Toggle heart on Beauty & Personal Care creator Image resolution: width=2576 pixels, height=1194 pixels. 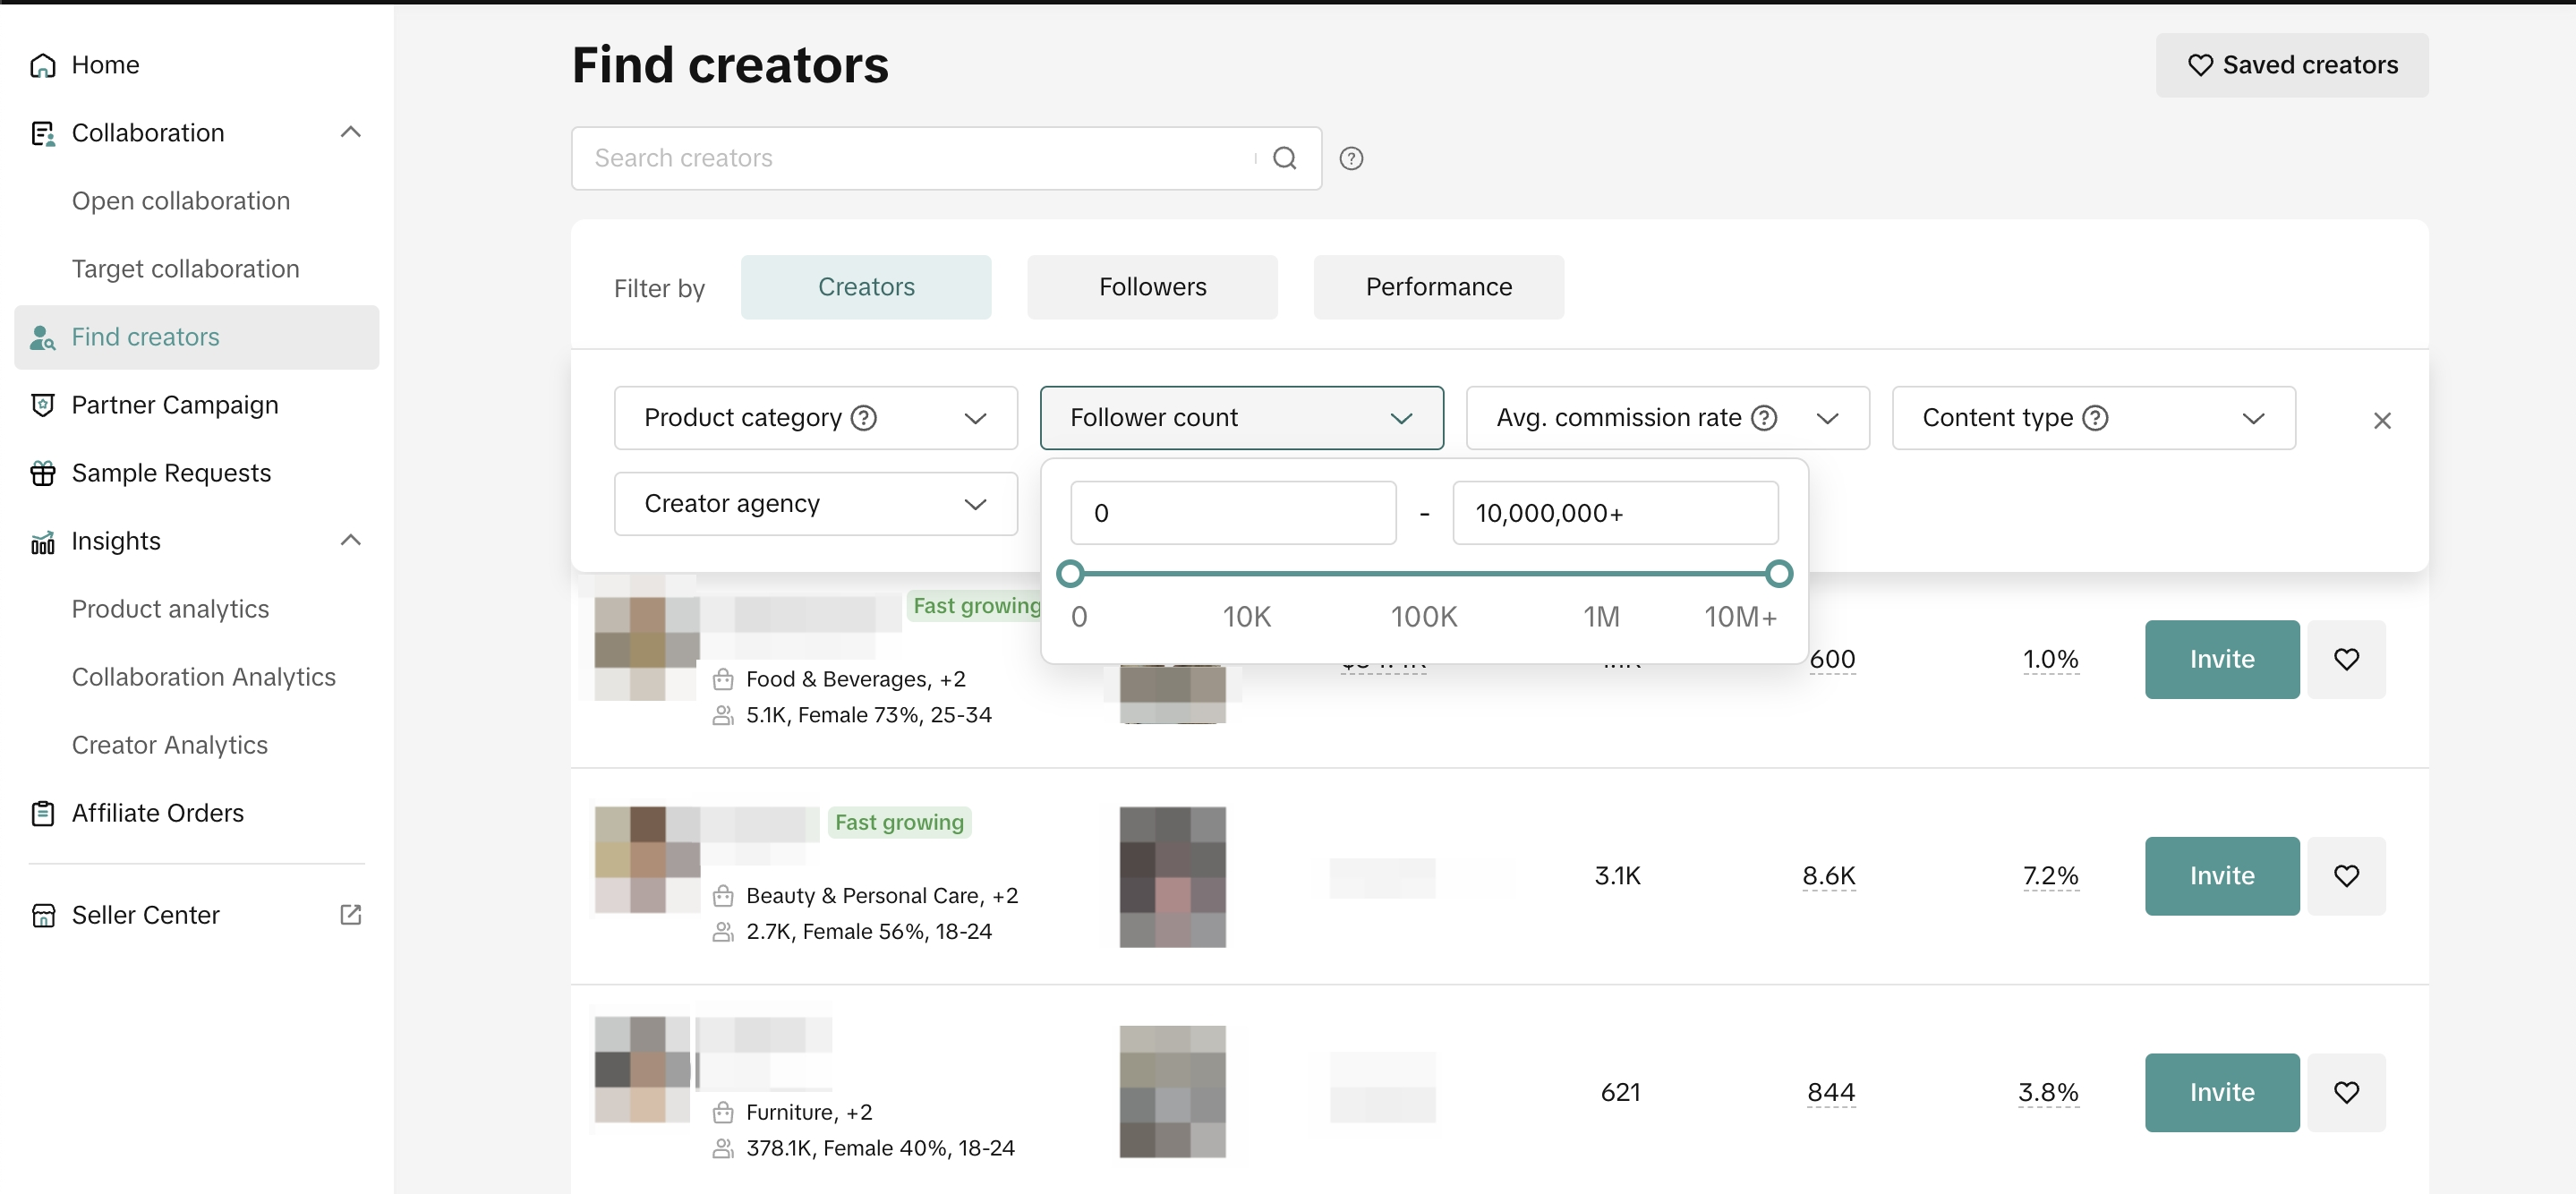[2346, 876]
